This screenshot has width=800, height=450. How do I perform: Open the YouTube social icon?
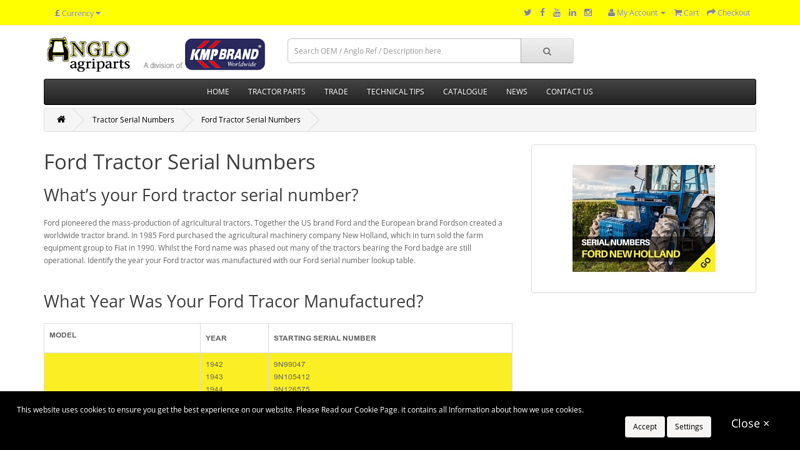click(x=557, y=13)
